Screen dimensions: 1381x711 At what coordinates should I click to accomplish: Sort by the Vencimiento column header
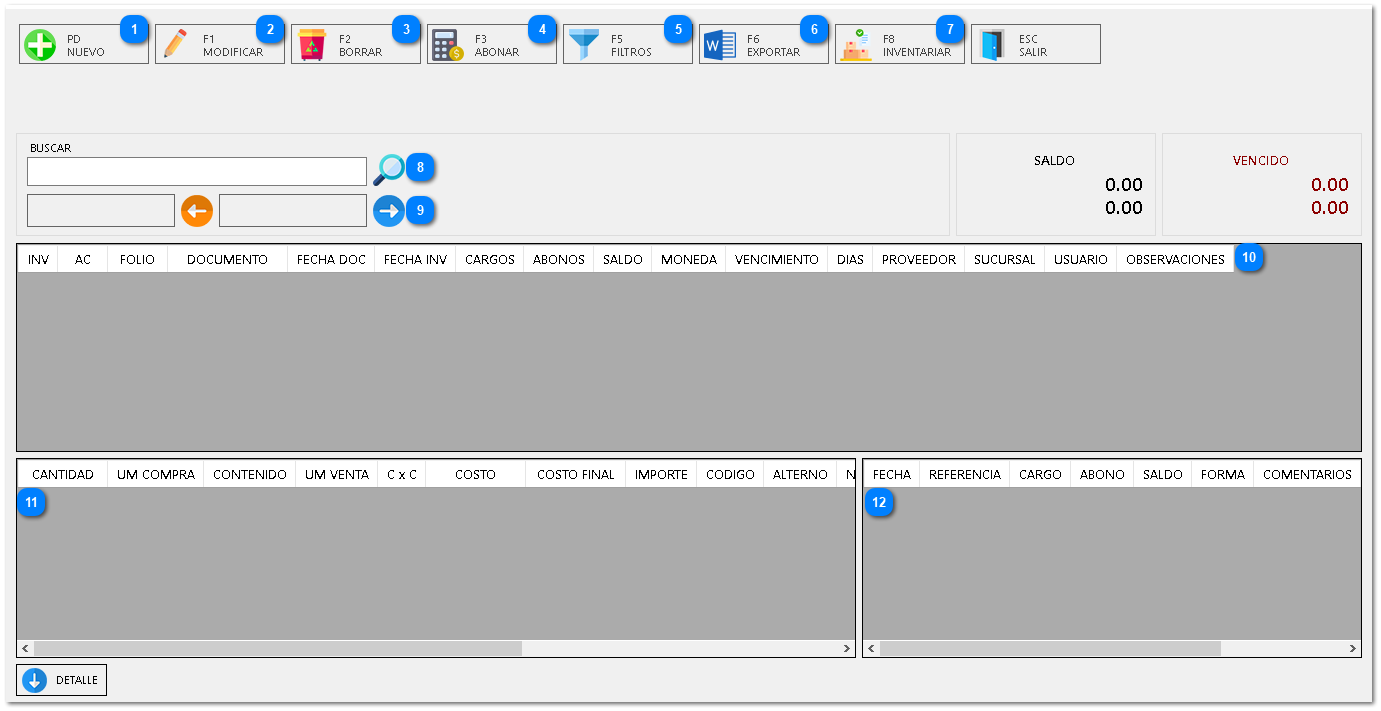(x=776, y=260)
